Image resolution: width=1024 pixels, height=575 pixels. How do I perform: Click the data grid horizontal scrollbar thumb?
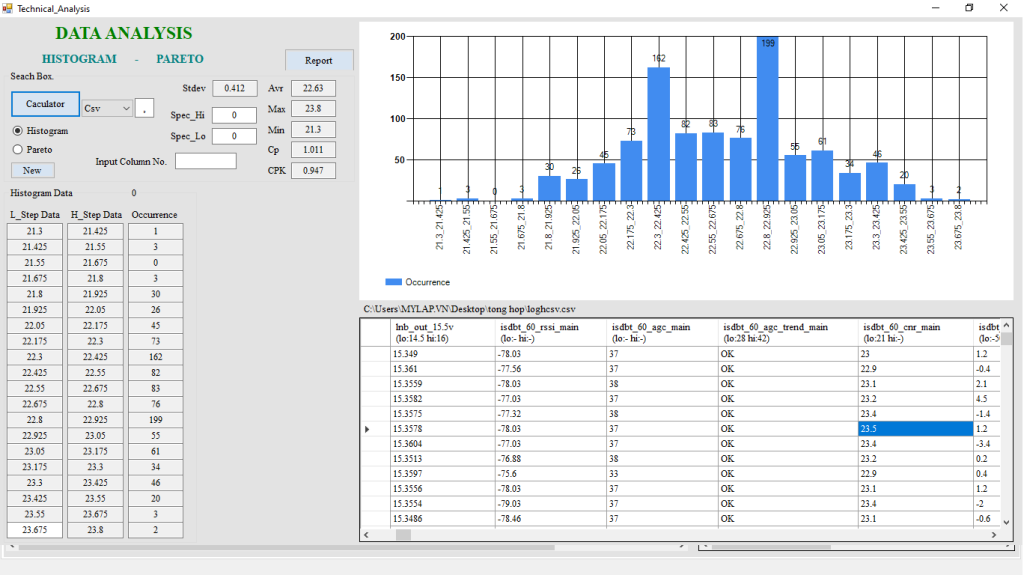click(404, 534)
